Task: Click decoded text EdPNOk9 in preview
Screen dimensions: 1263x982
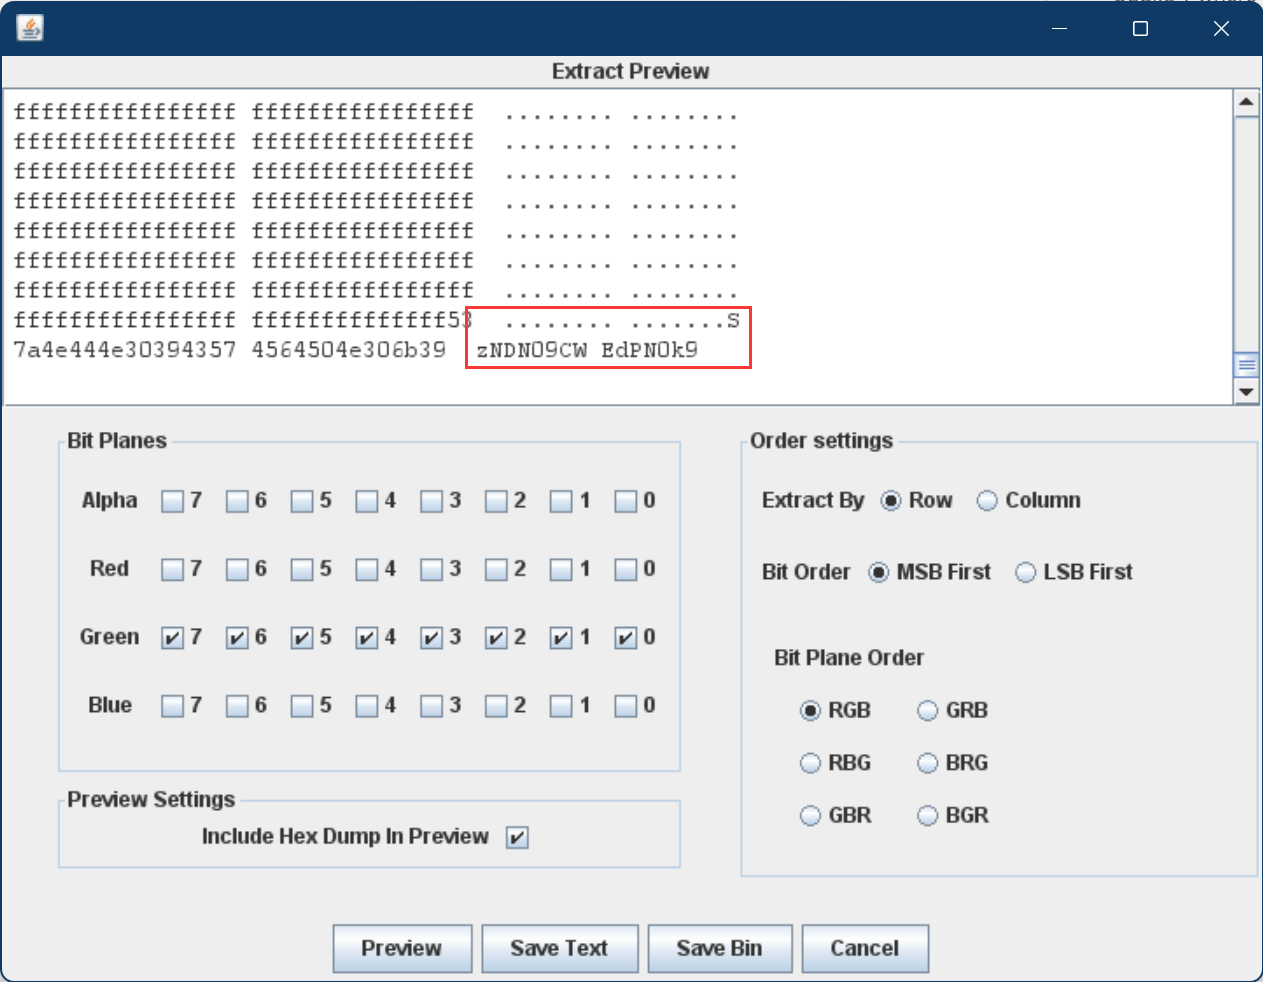Action: tap(649, 350)
